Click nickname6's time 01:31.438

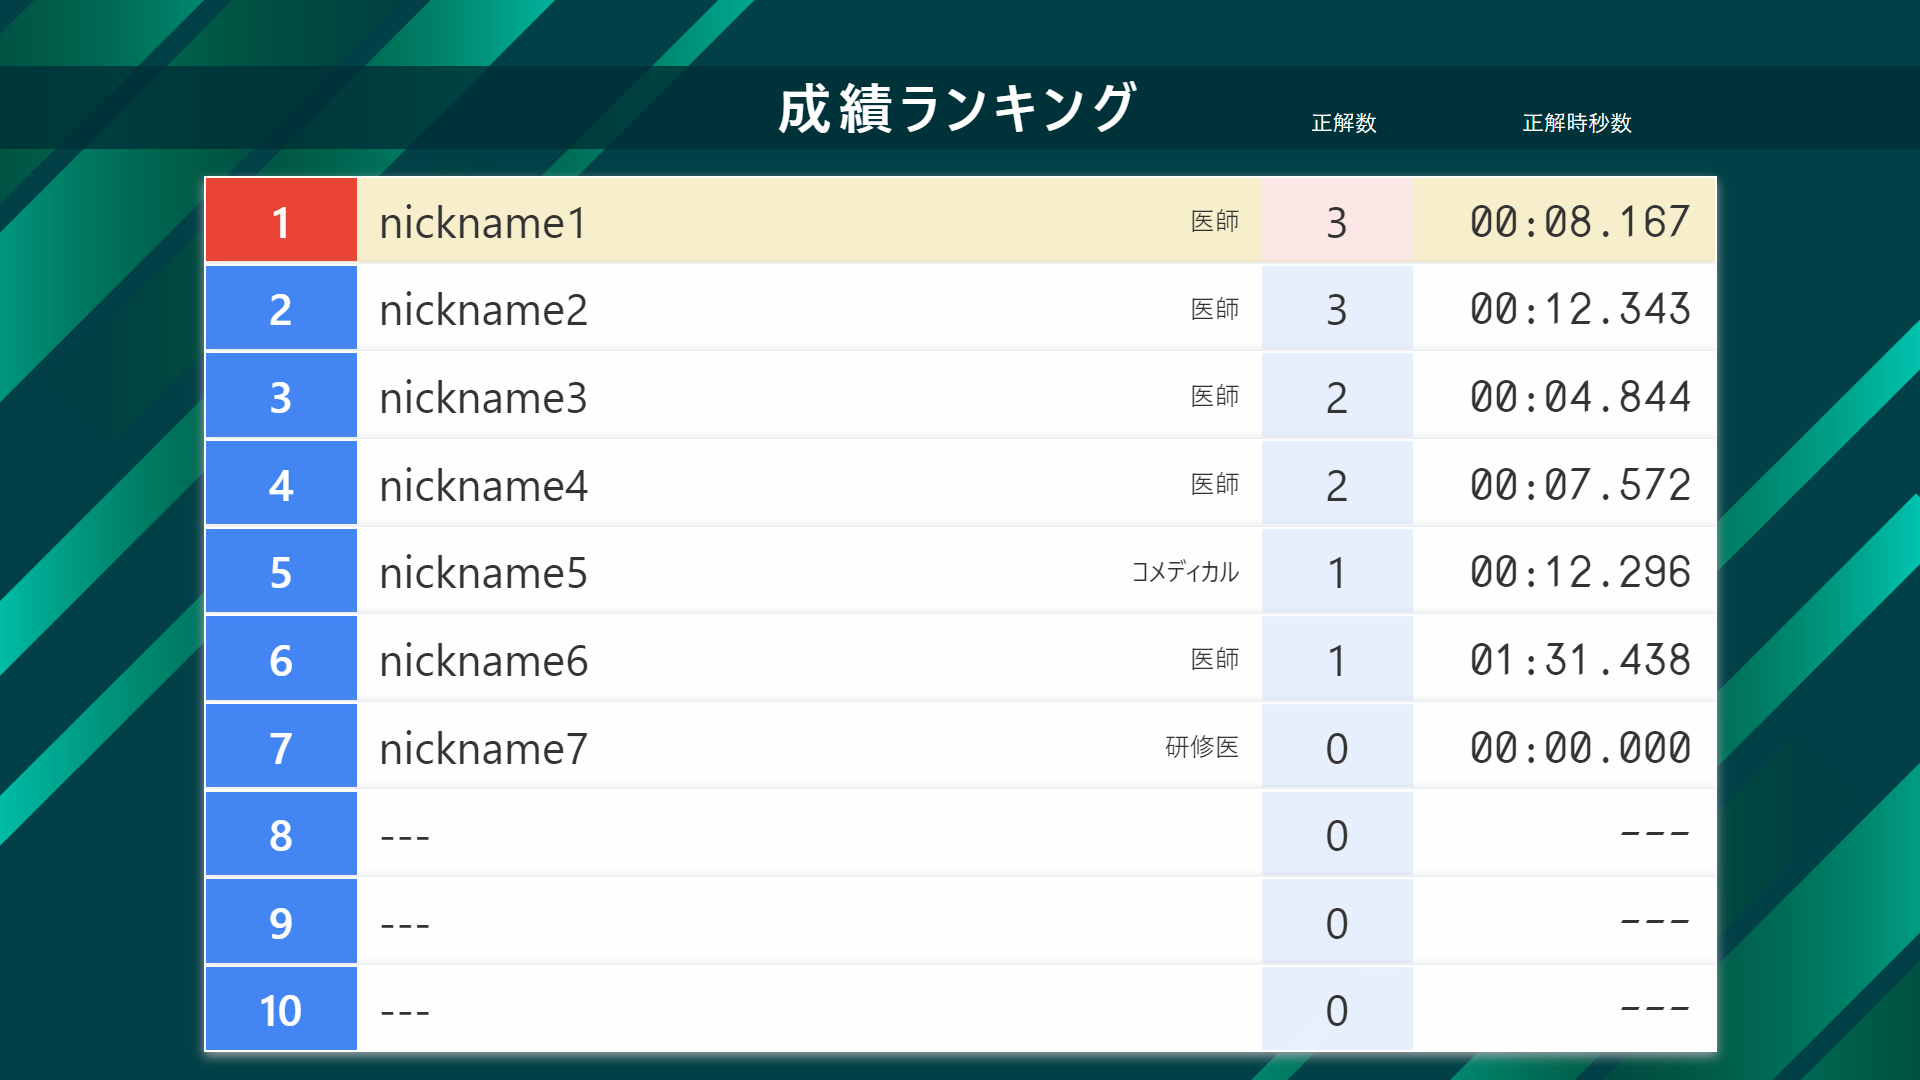click(1579, 660)
